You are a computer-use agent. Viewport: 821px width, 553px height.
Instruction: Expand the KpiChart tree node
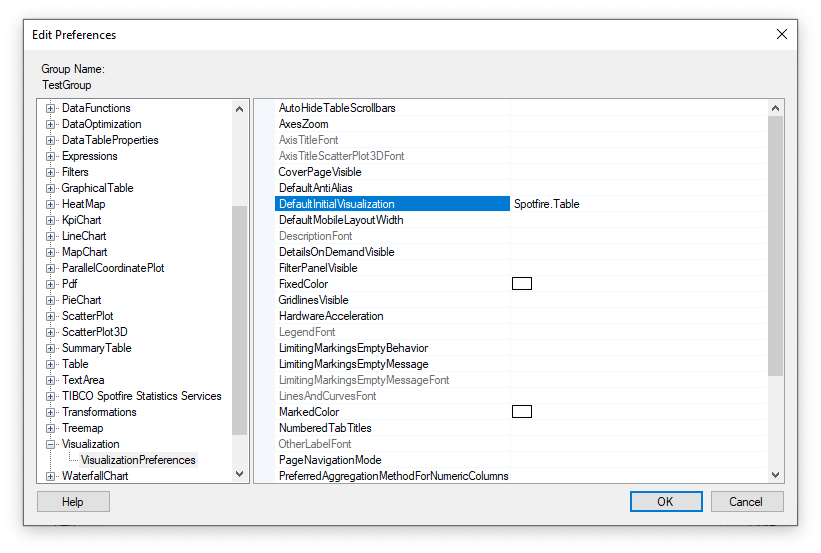pos(50,220)
